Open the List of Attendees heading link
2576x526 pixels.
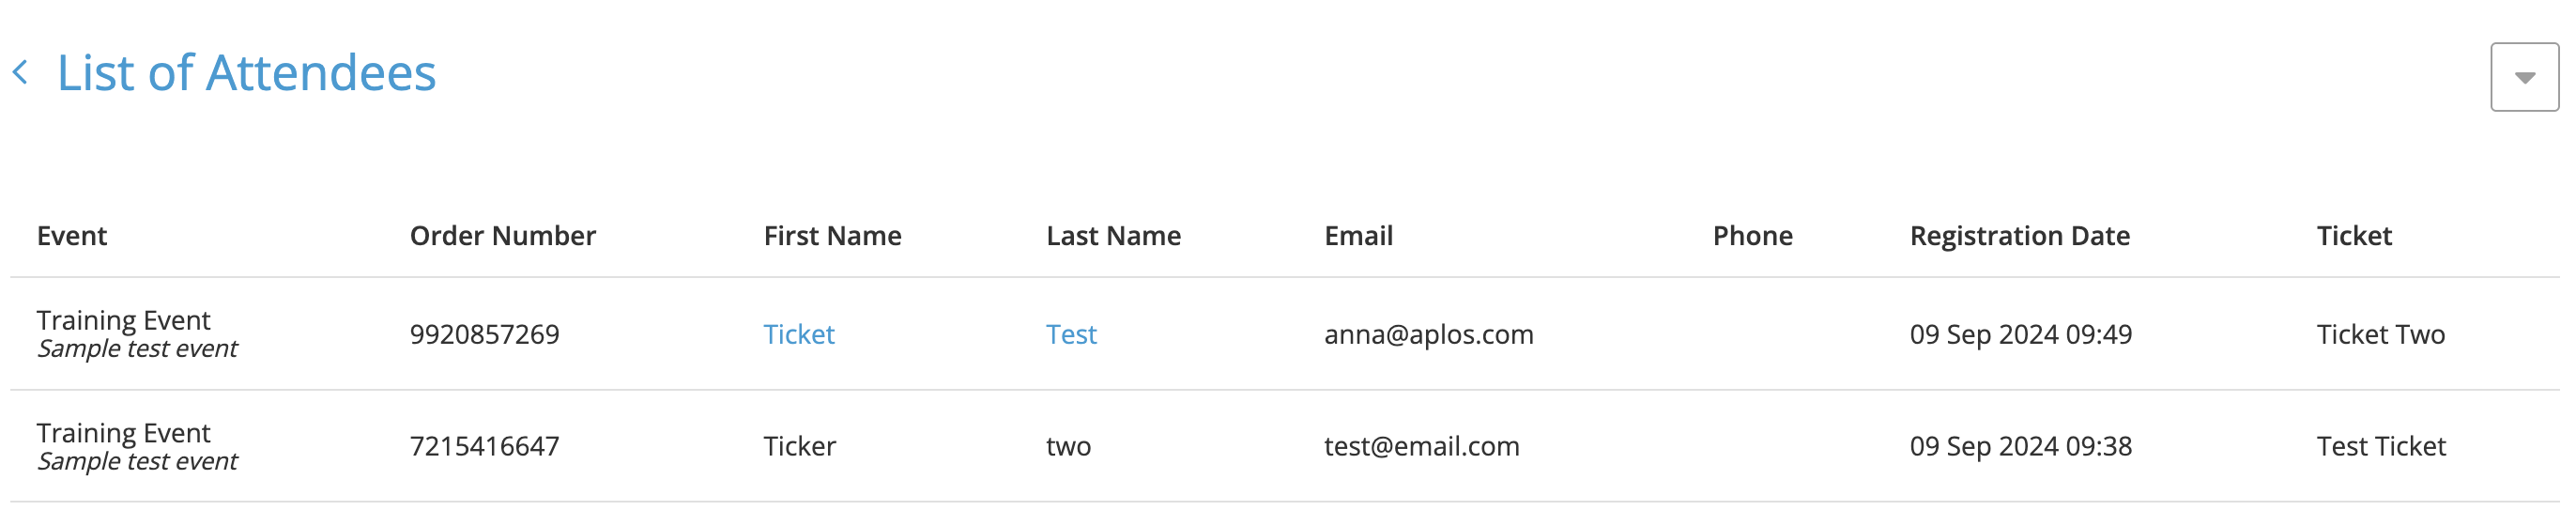tap(246, 73)
